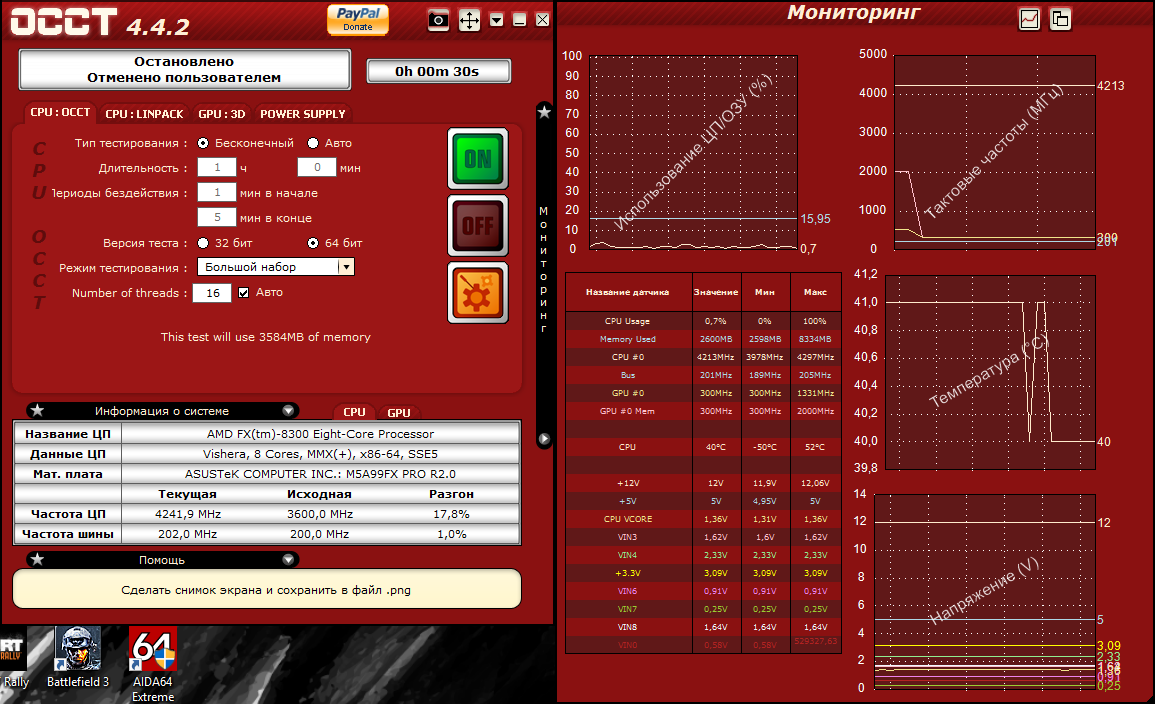1155x704 pixels.
Task: Collapse the Помощь section
Action: (x=288, y=560)
